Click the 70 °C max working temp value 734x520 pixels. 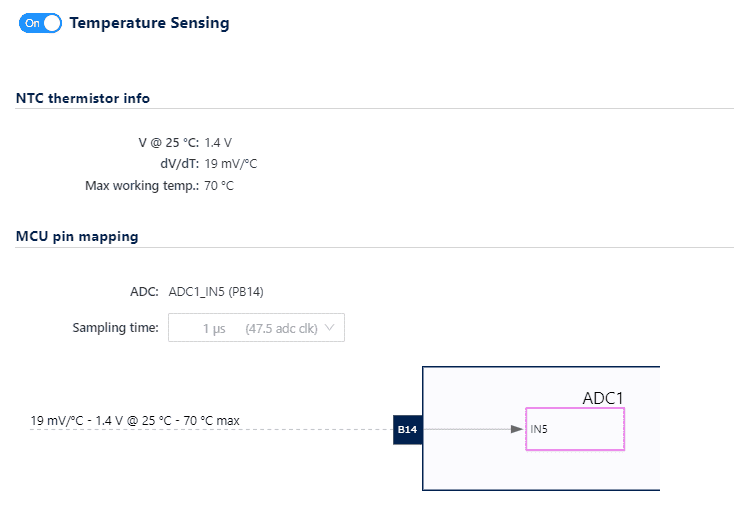[x=219, y=186]
